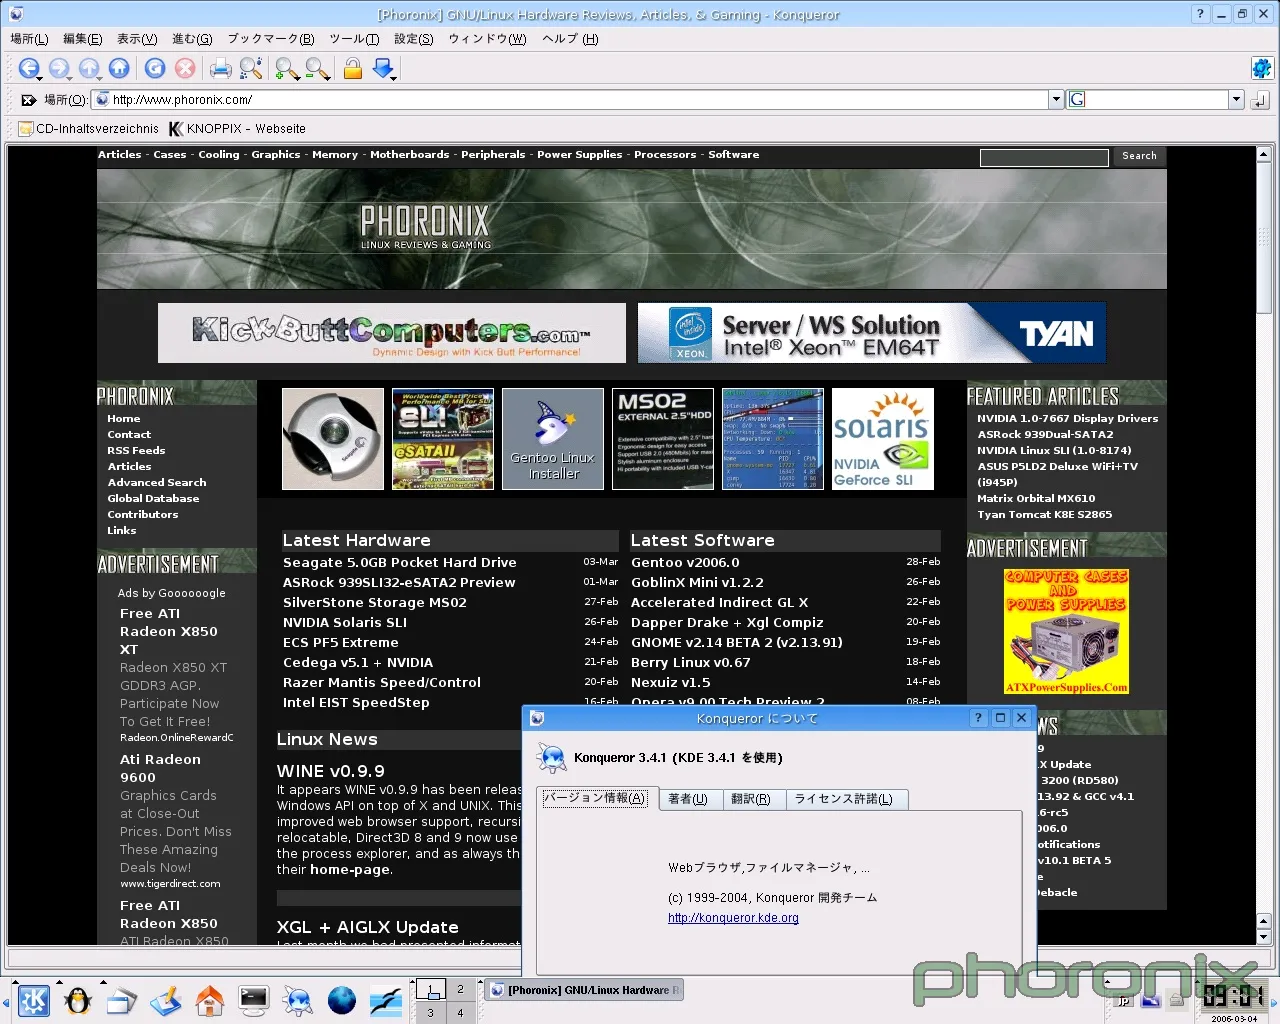Reload the page with the Reload icon
1280x1024 pixels.
pyautogui.click(x=155, y=68)
